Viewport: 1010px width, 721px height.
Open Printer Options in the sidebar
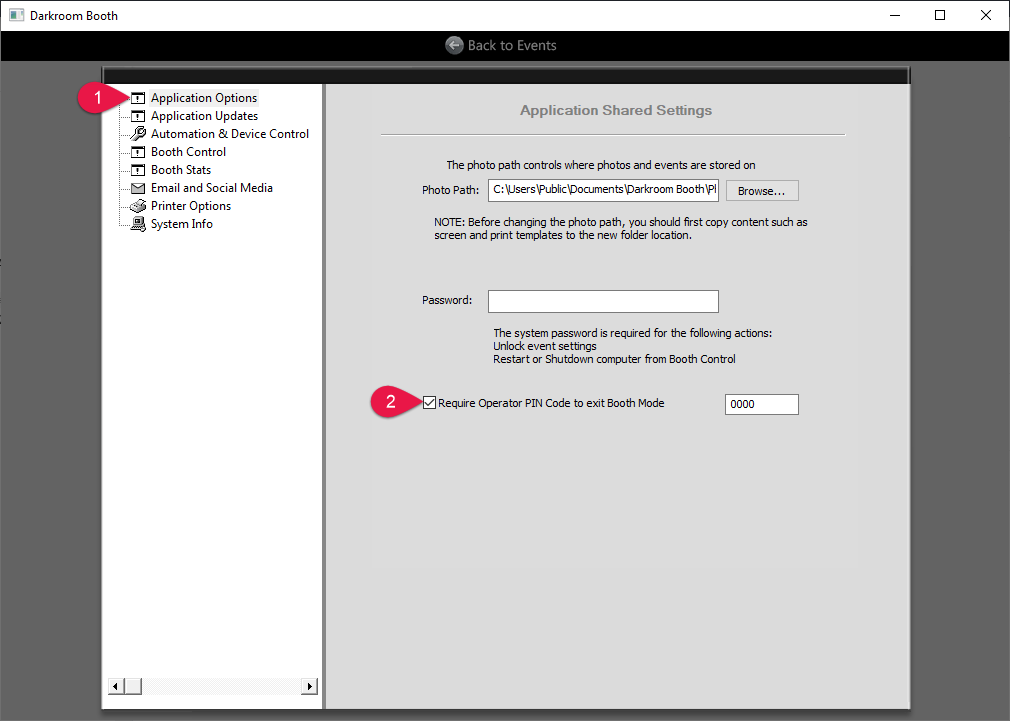coord(191,206)
